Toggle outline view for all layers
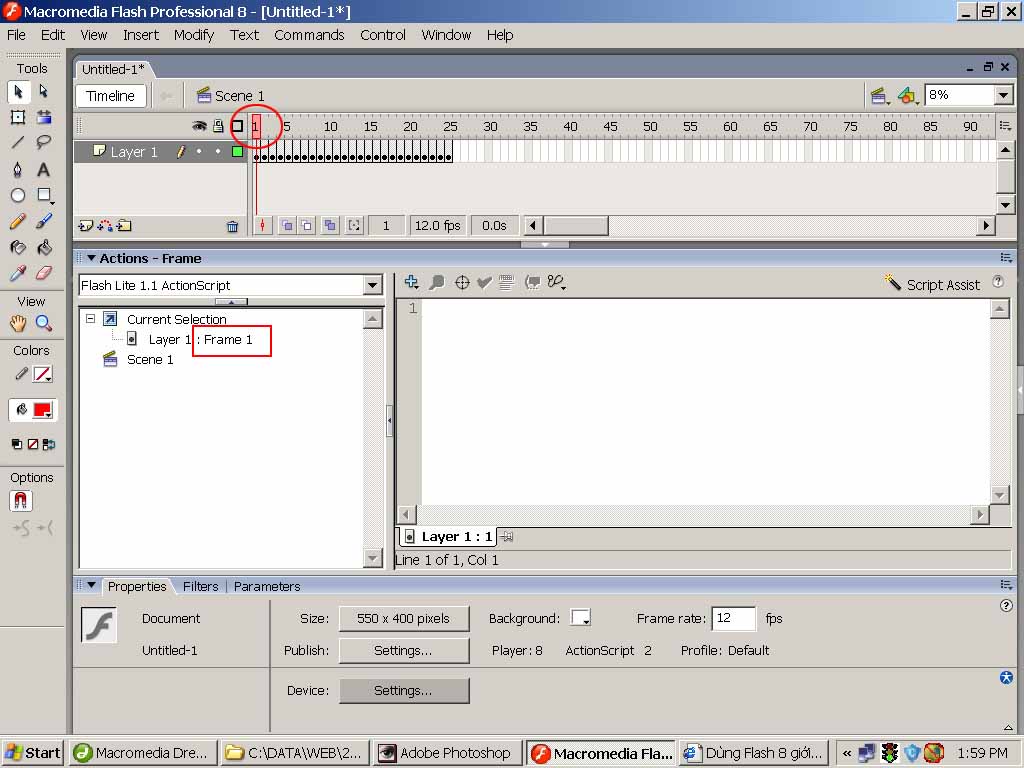The width and height of the screenshot is (1024, 768). (237, 126)
